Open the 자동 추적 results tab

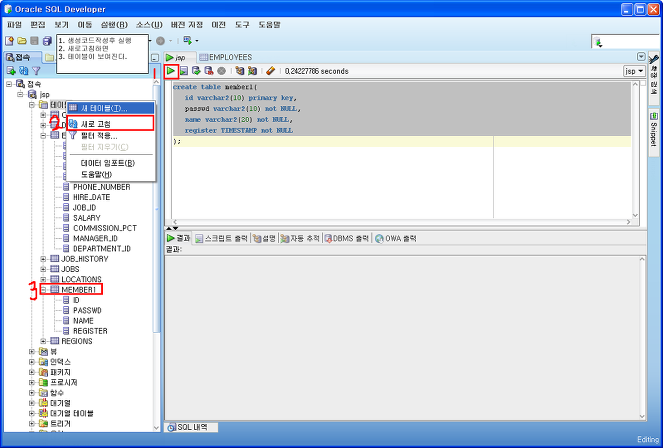pyautogui.click(x=300, y=238)
